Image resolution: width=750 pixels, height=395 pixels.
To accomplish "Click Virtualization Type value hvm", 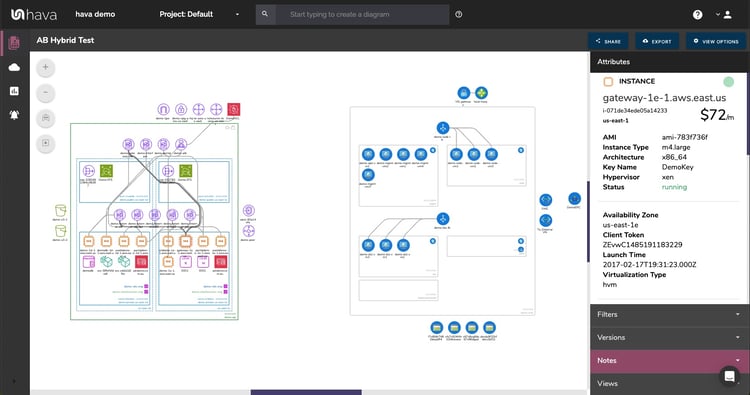I will [609, 285].
